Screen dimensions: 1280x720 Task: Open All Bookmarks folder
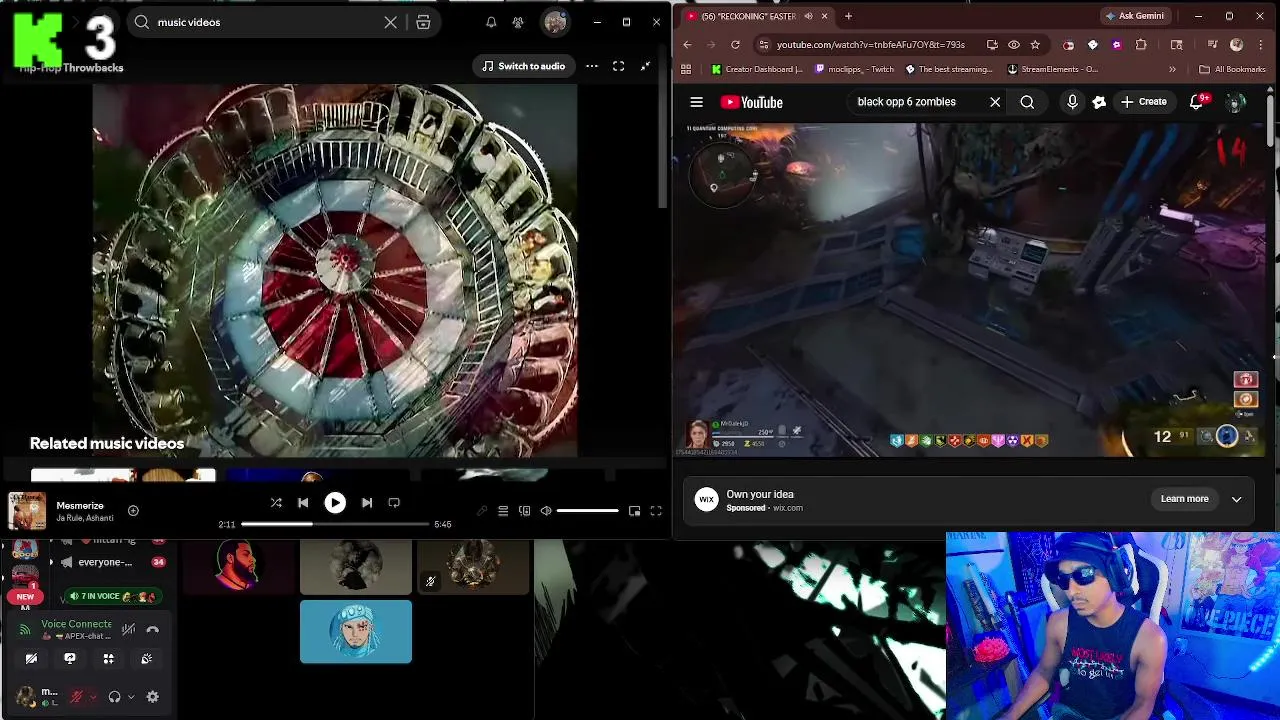[1232, 69]
